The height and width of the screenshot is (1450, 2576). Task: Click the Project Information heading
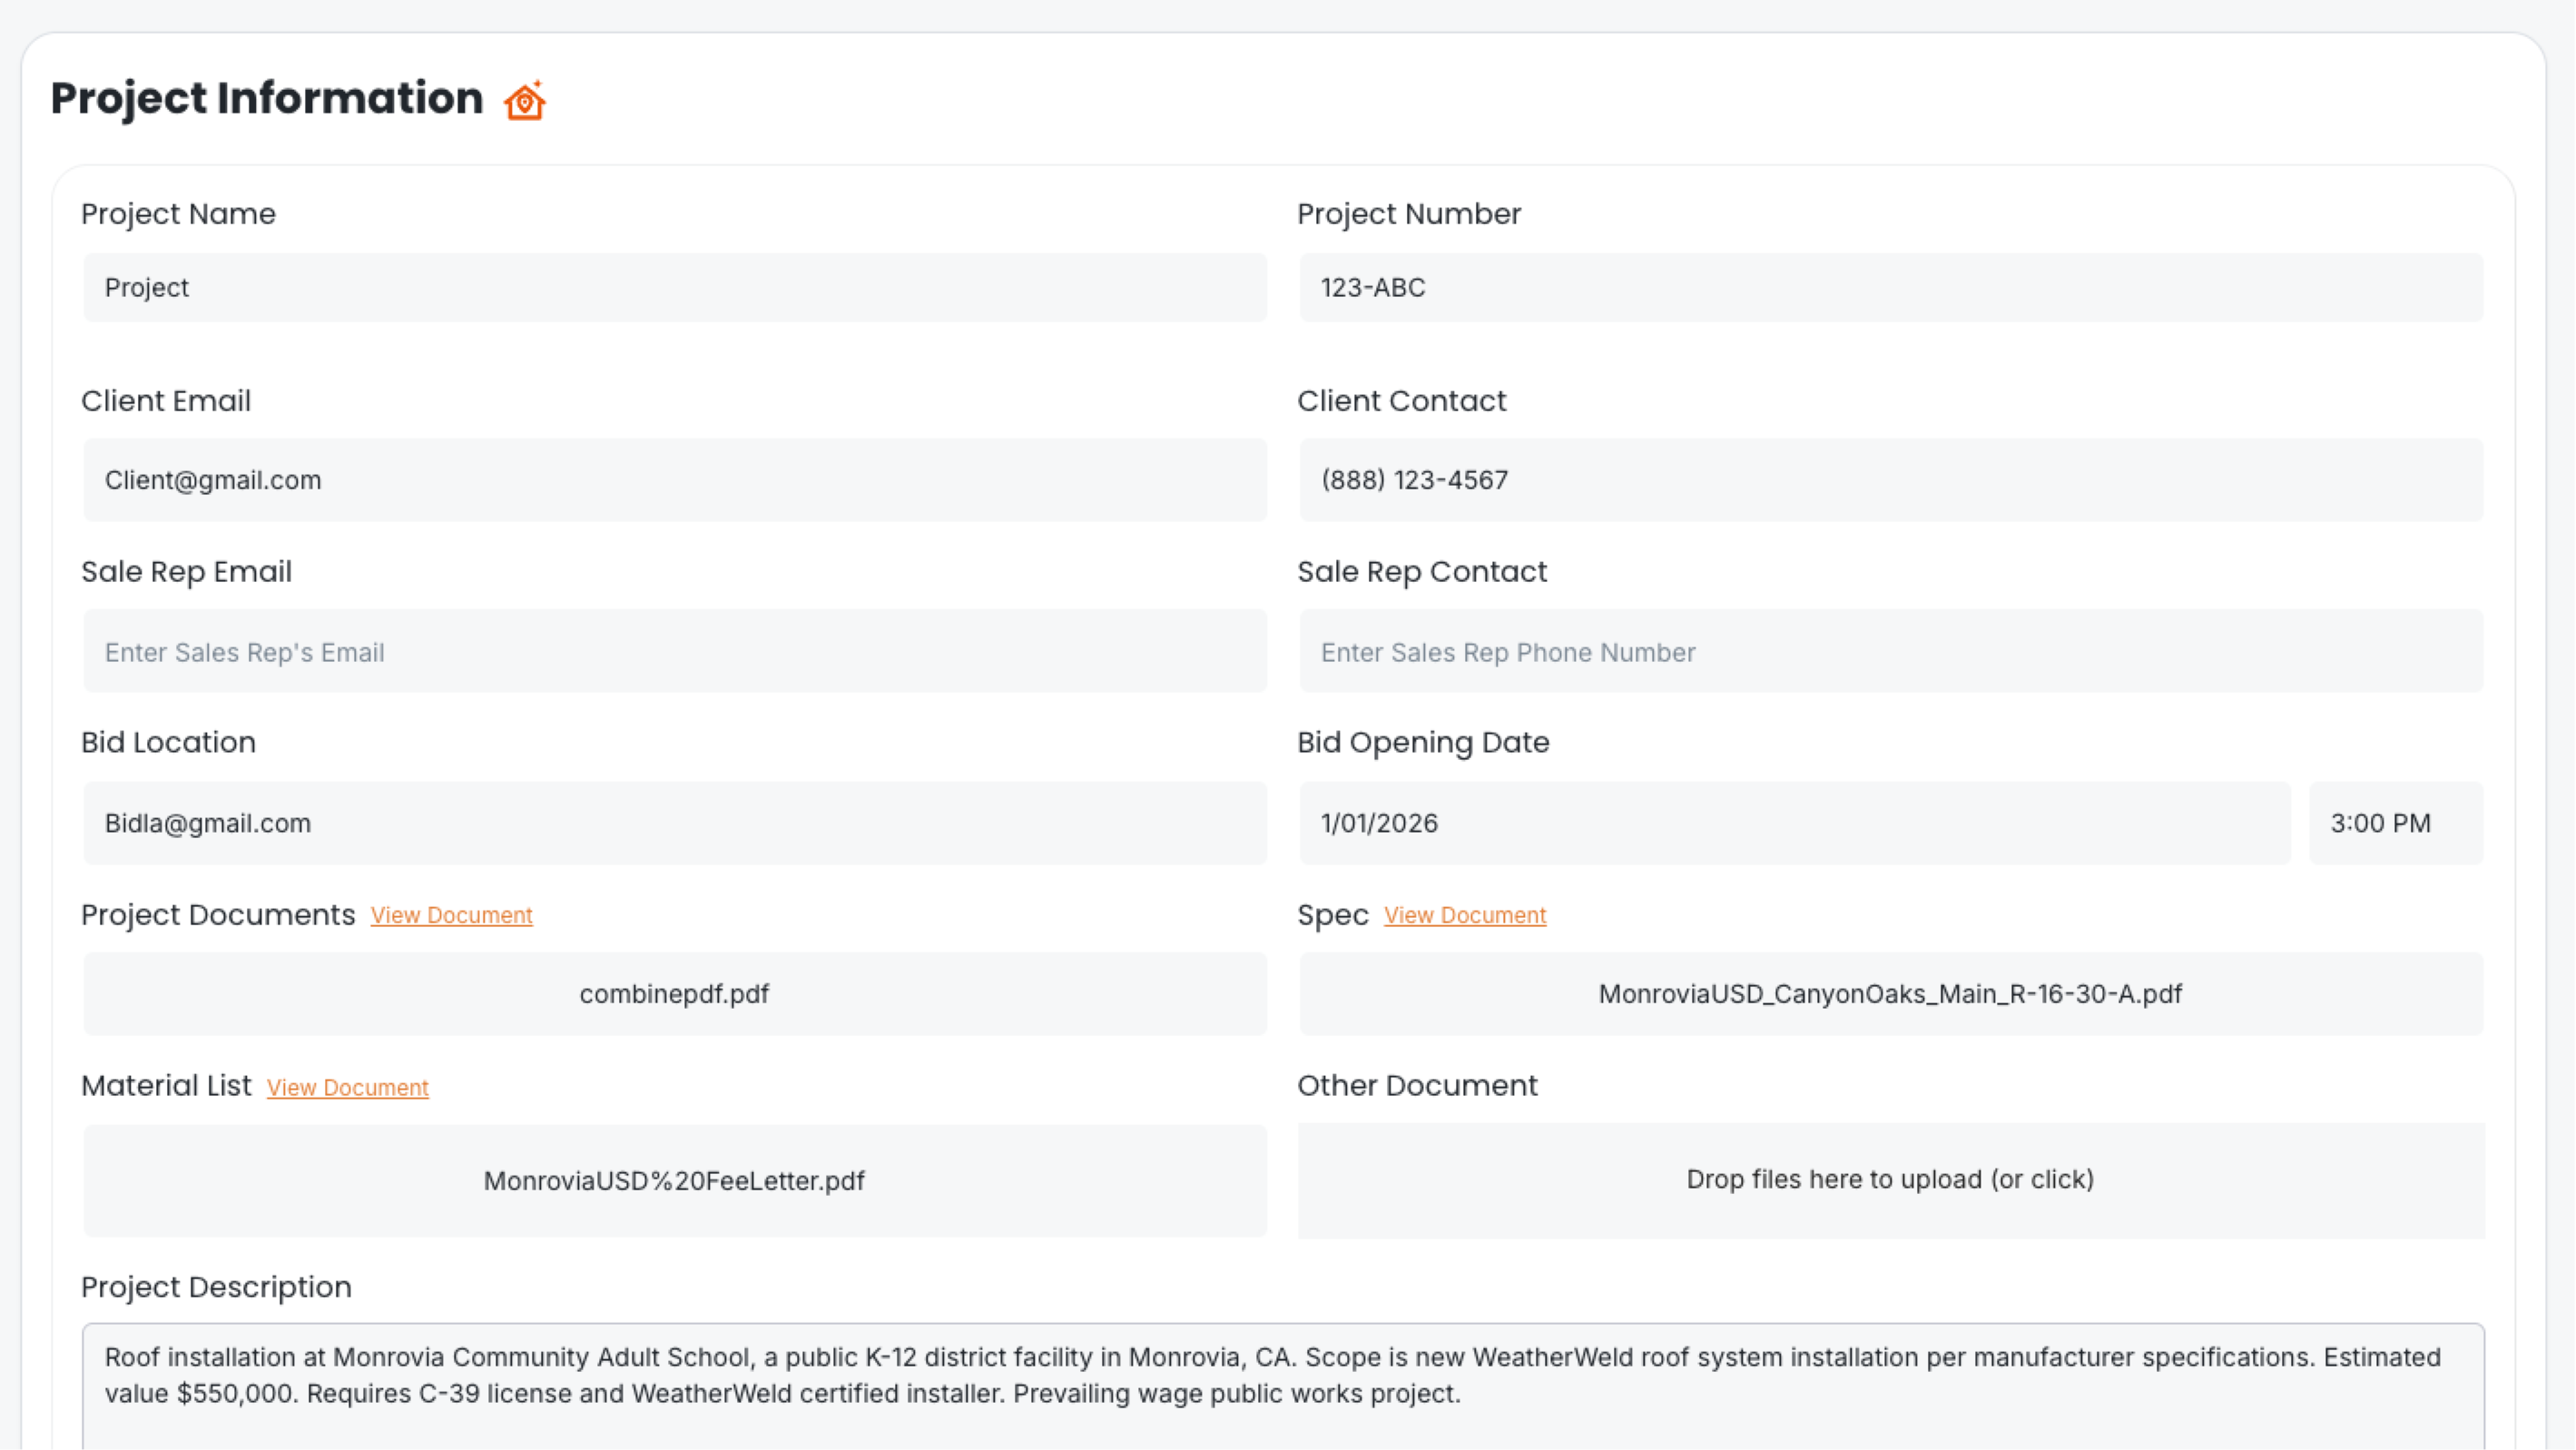pos(266,97)
